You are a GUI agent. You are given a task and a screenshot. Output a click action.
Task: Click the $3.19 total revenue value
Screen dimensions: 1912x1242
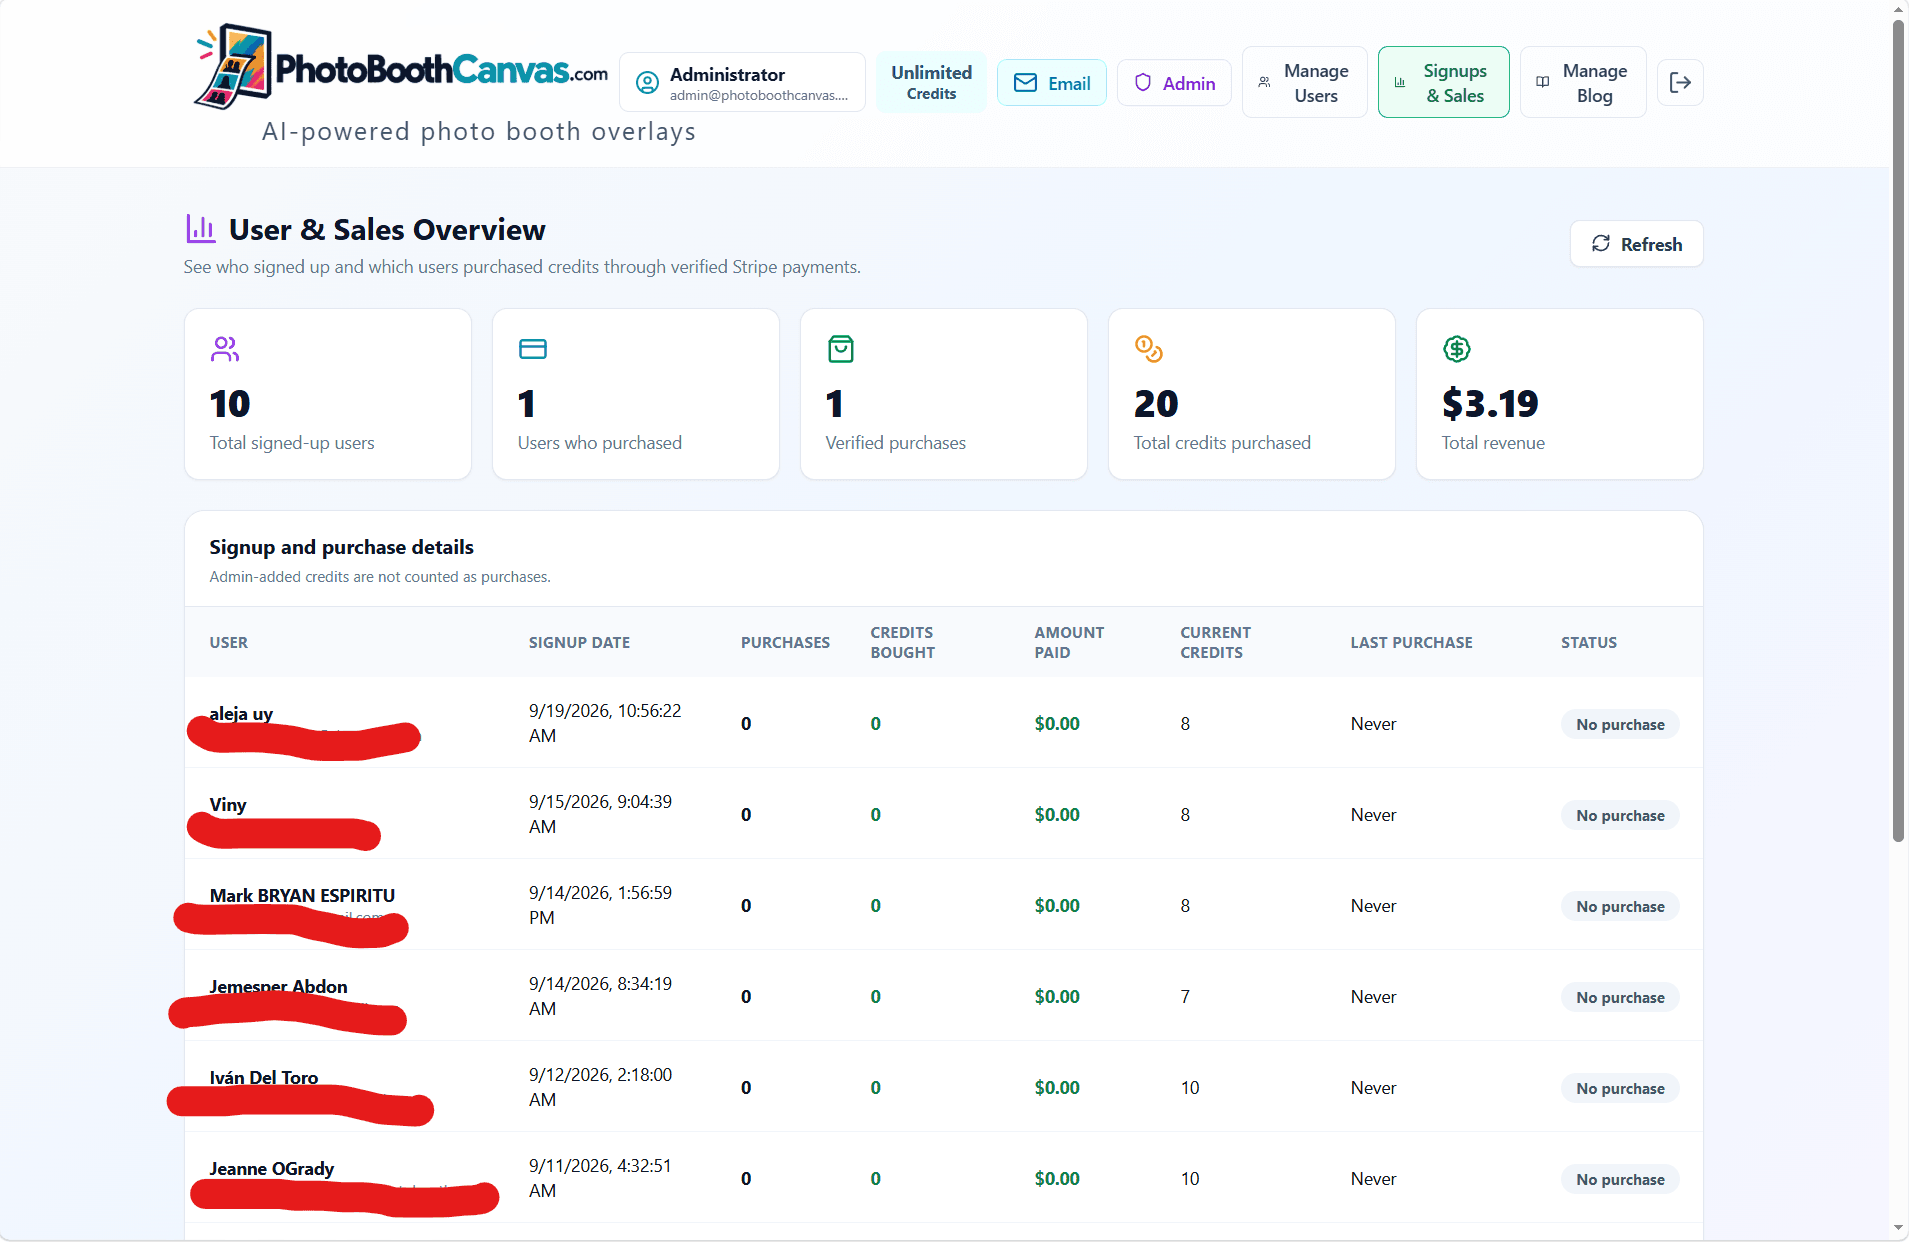tap(1490, 404)
